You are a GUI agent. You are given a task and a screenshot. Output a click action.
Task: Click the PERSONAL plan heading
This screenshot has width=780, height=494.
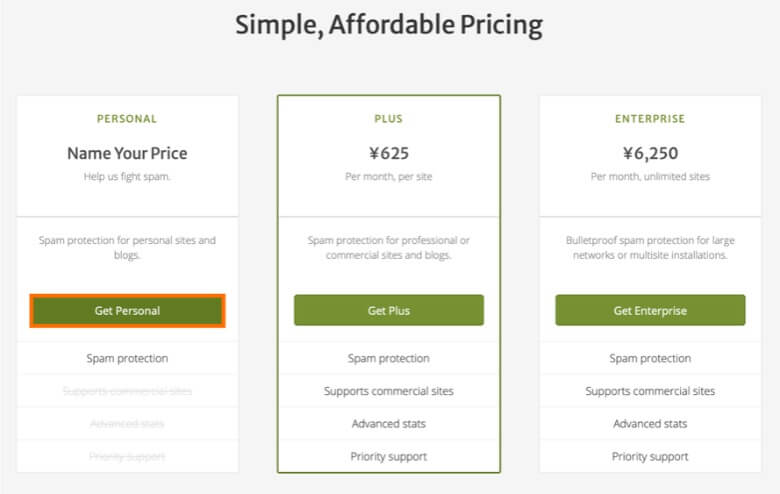point(127,119)
